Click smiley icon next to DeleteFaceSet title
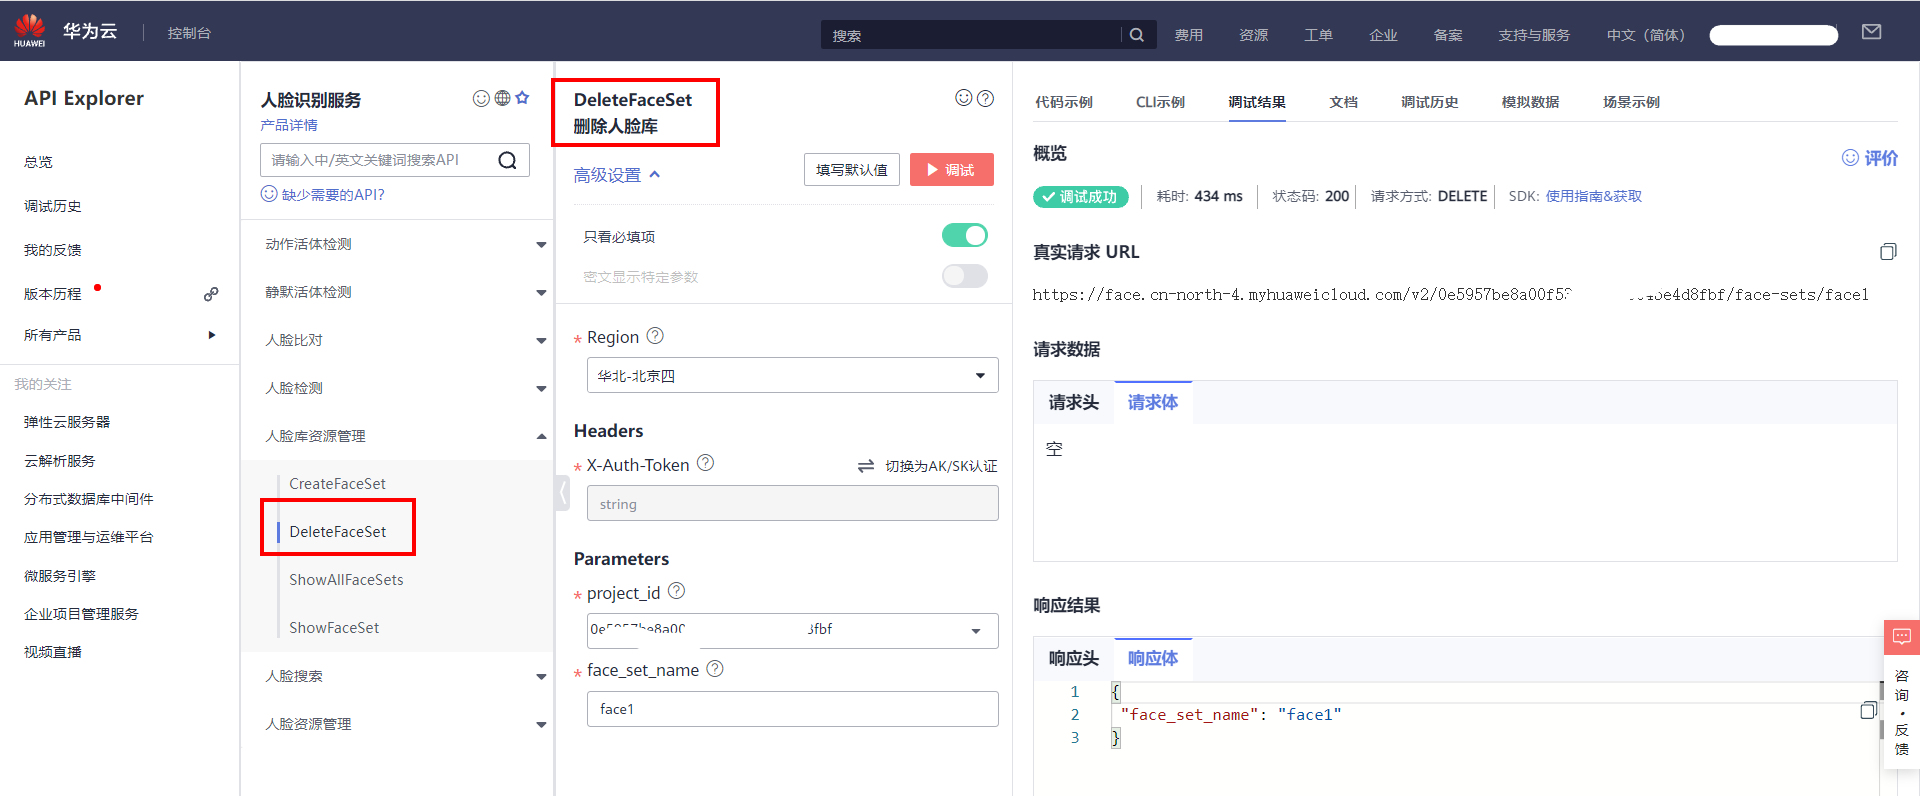Image resolution: width=1920 pixels, height=796 pixels. 964,98
